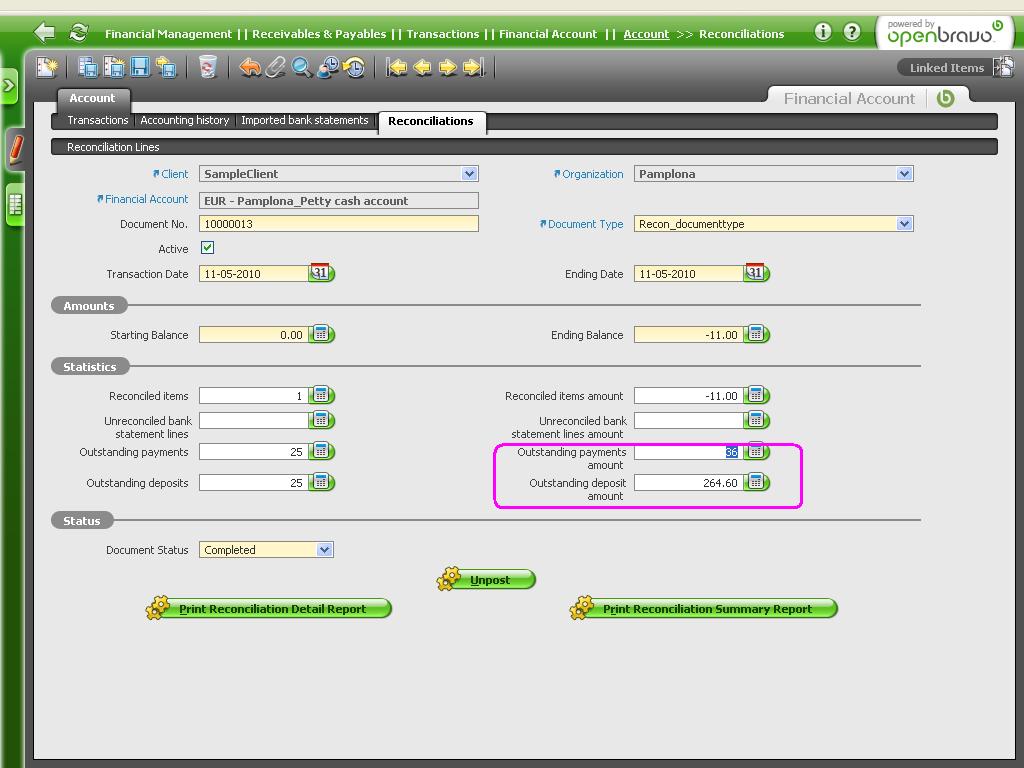Go to the last record icon
Image resolution: width=1024 pixels, height=768 pixels.
click(x=474, y=67)
